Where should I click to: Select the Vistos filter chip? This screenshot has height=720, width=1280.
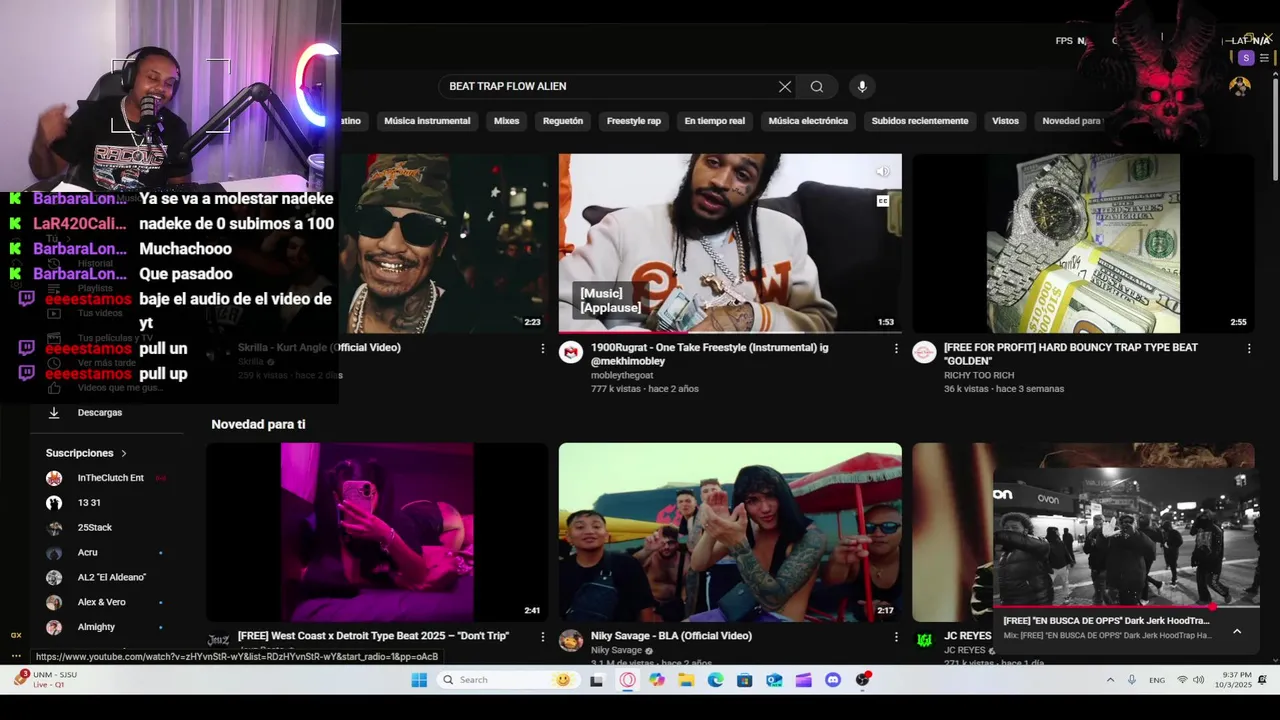pos(1005,121)
